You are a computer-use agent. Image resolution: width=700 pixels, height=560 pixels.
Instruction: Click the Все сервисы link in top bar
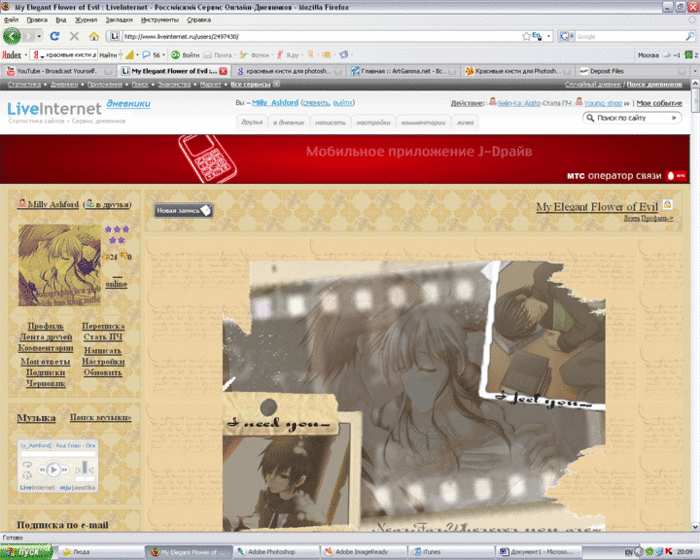(250, 84)
